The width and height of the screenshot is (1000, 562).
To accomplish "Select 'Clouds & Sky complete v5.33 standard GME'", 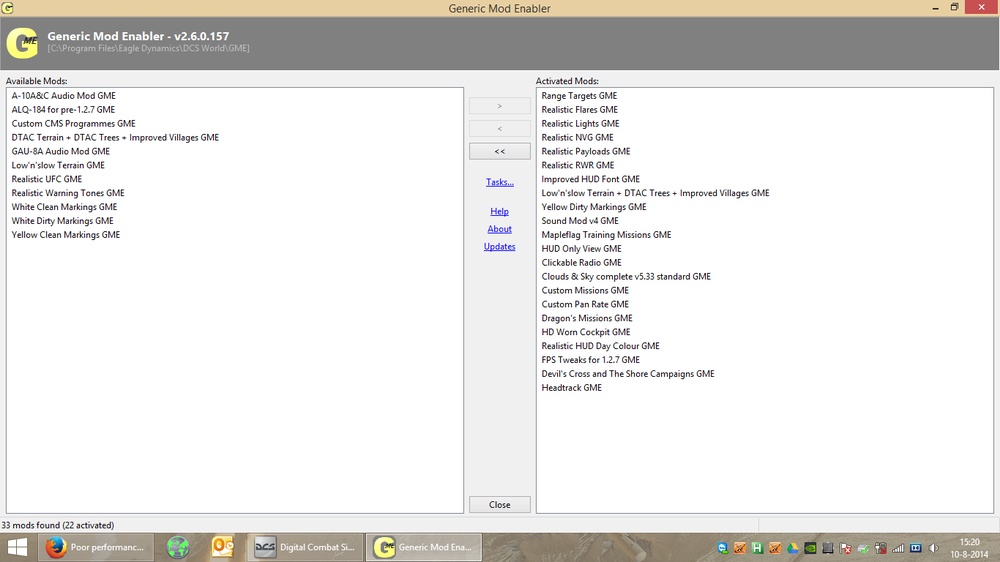I will pyautogui.click(x=626, y=277).
